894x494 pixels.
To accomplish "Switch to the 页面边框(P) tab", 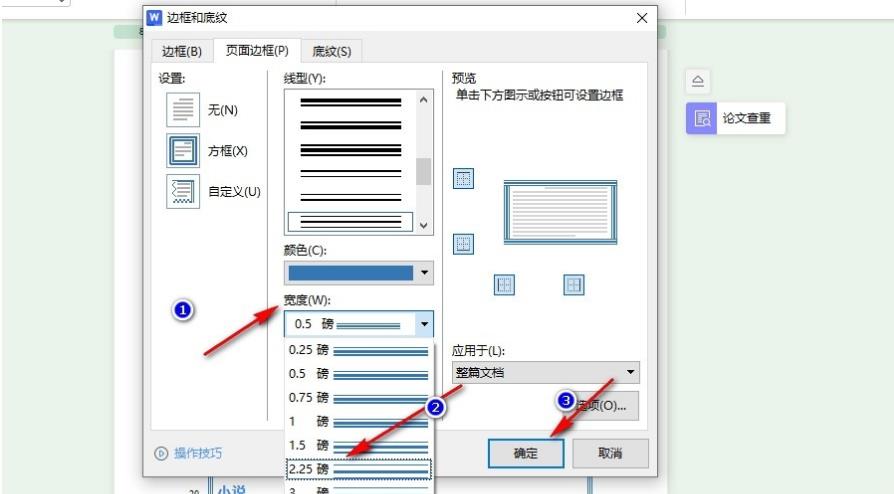I will click(x=257, y=51).
